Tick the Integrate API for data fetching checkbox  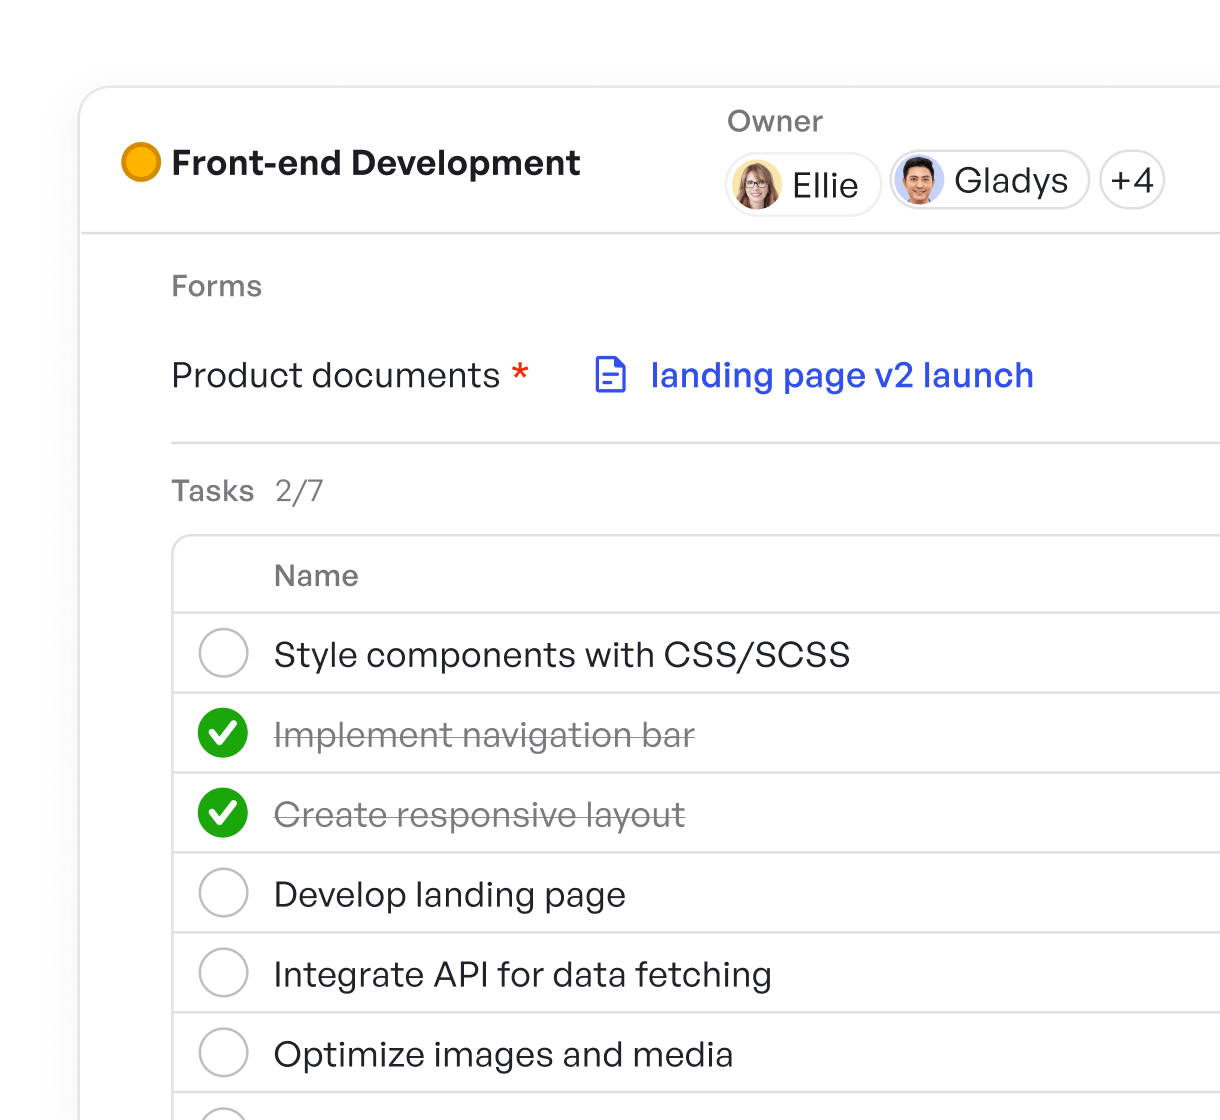(224, 973)
